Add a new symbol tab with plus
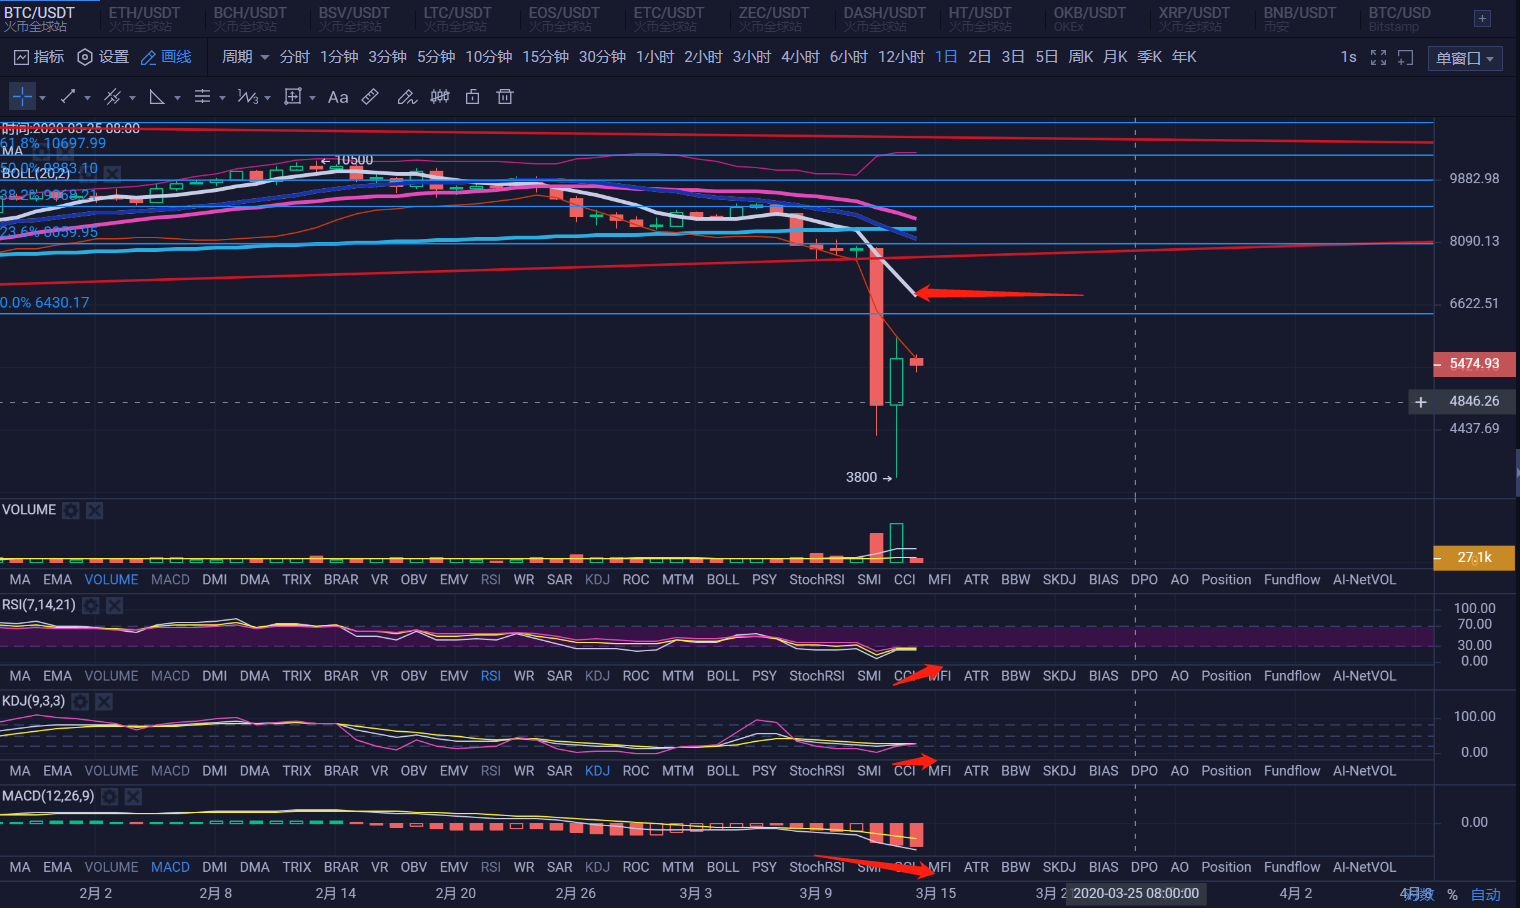Screen dimensions: 1520x908 tap(1482, 18)
